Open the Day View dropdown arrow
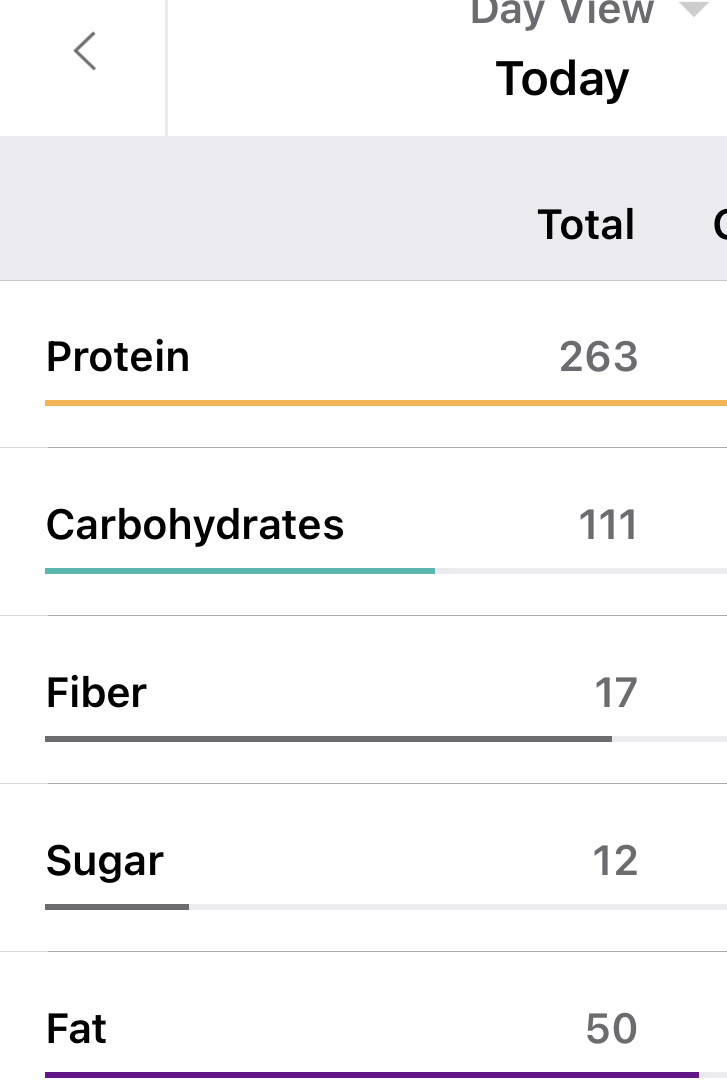 (692, 10)
